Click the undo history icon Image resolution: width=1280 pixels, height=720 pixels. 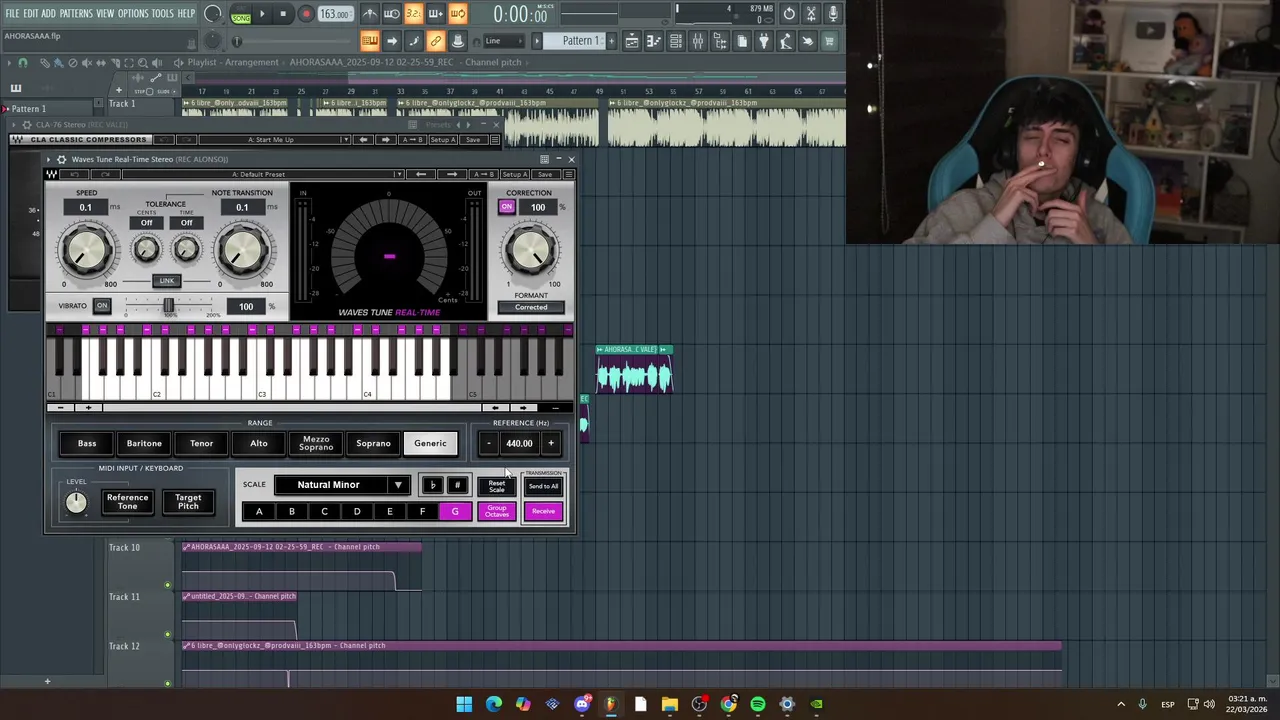[789, 14]
